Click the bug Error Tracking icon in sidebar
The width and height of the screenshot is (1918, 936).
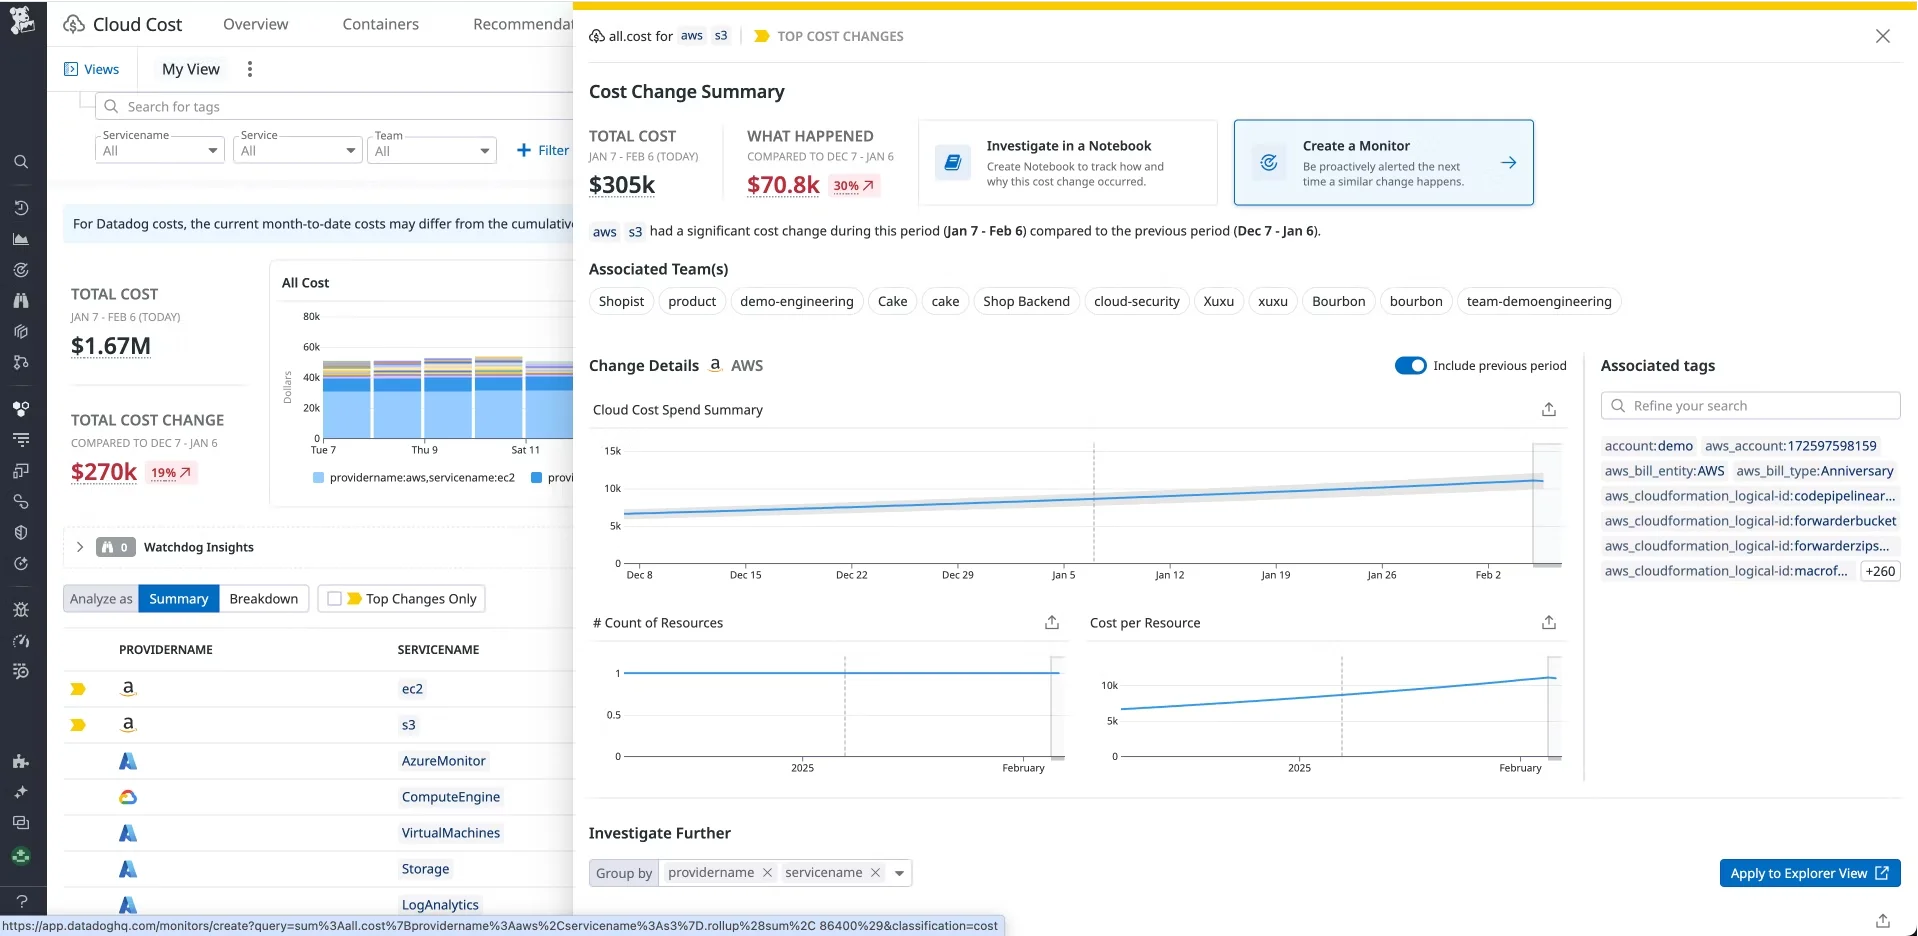pyautogui.click(x=20, y=609)
